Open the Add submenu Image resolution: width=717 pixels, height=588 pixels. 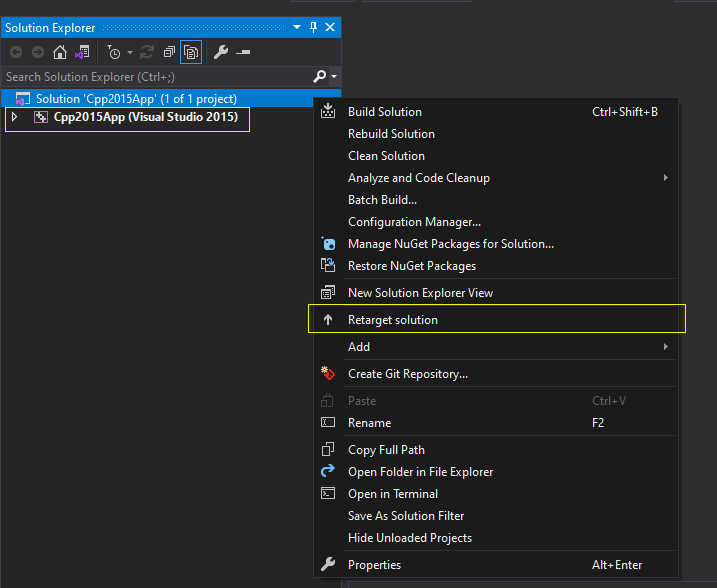496,347
